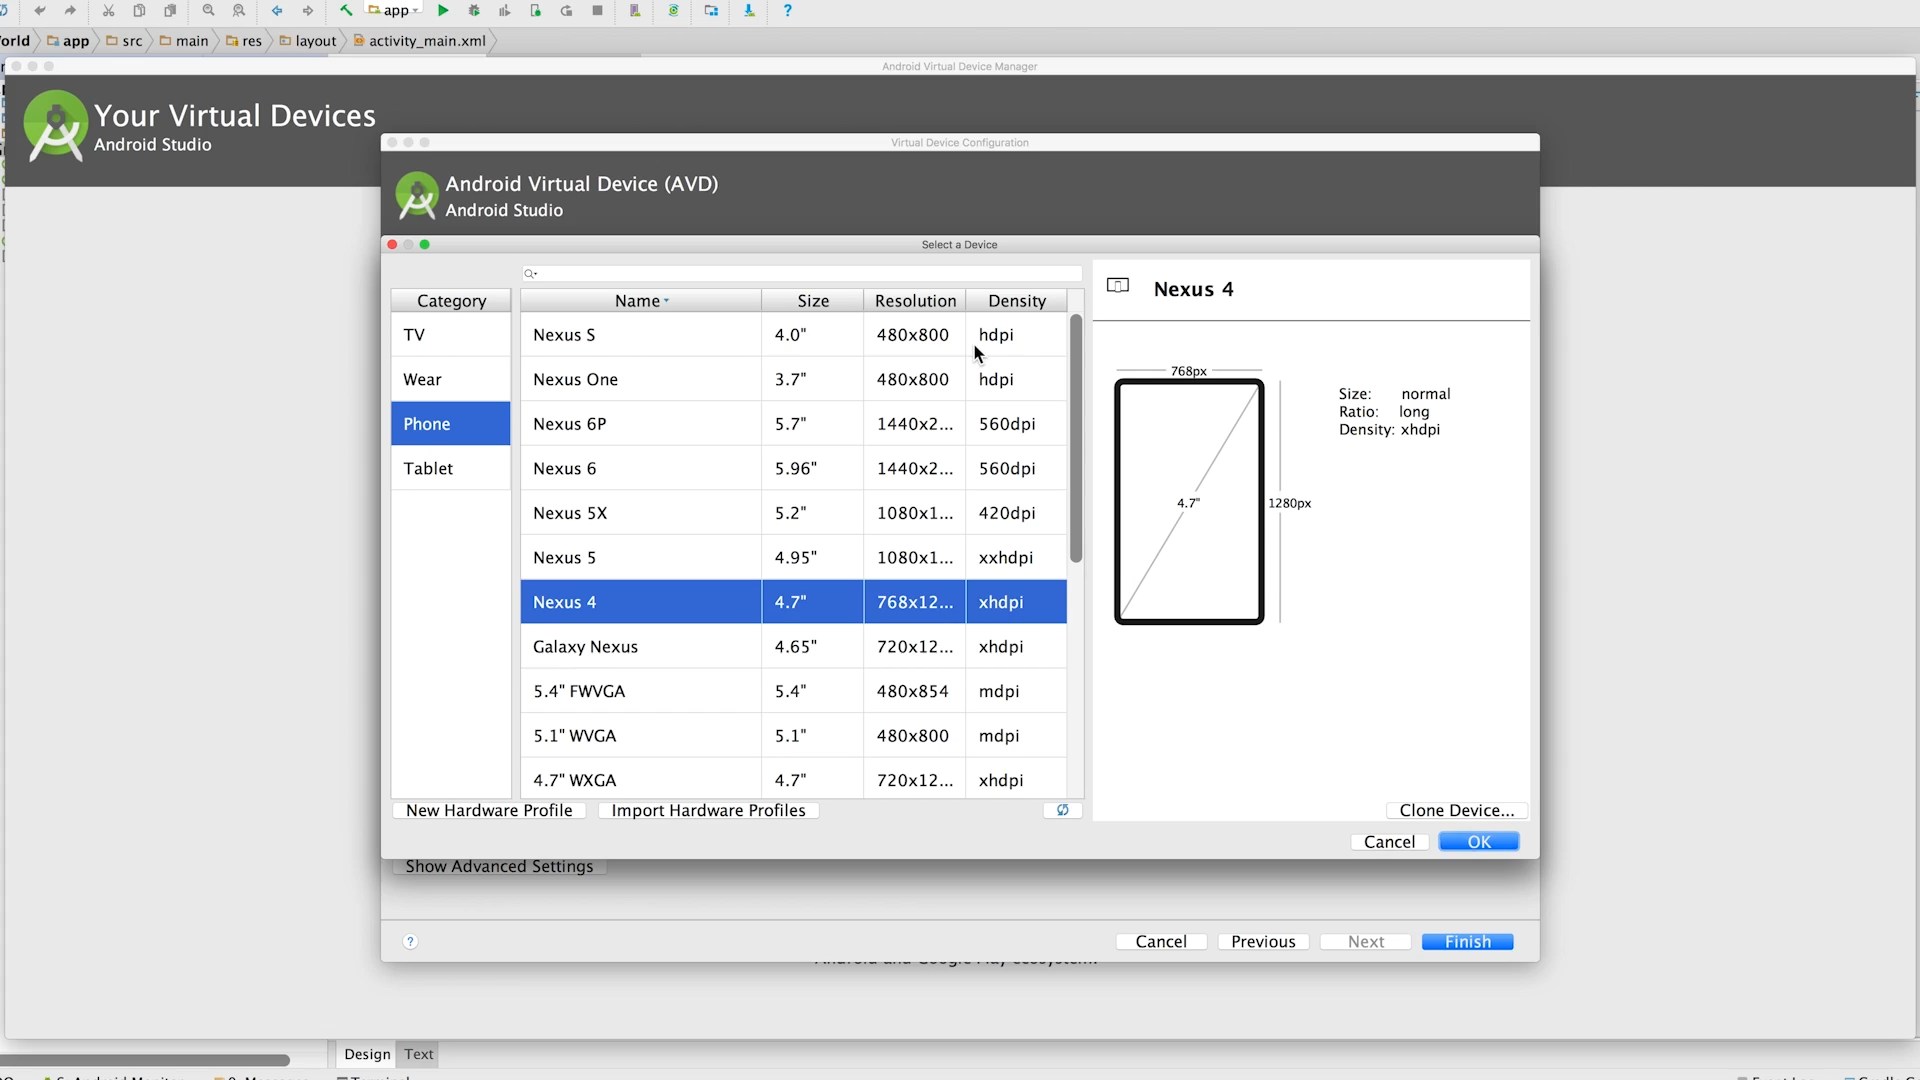Image resolution: width=1920 pixels, height=1080 pixels.
Task: Select the Nexus 6 device
Action: pos(794,468)
